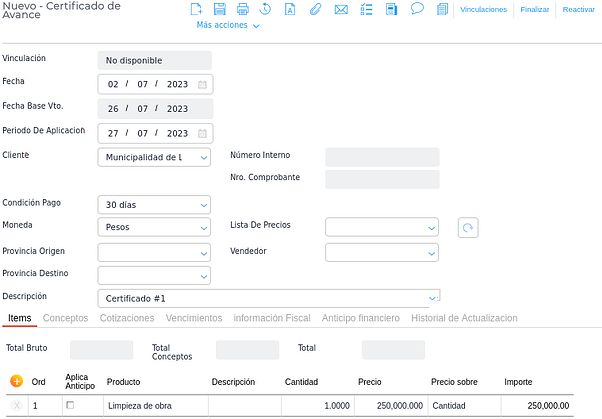Click the new document icon
Image resolution: width=602 pixels, height=419 pixels.
coord(196,10)
